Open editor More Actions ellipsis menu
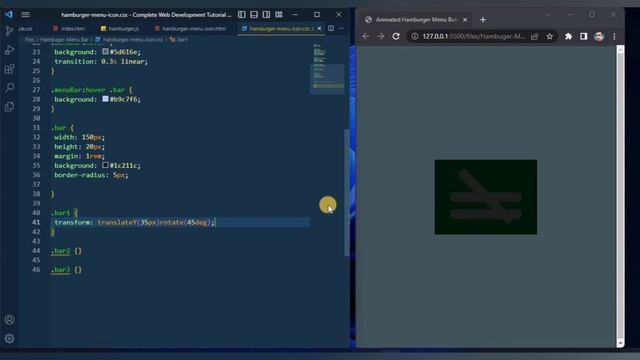Image resolution: width=640 pixels, height=360 pixels. [341, 29]
